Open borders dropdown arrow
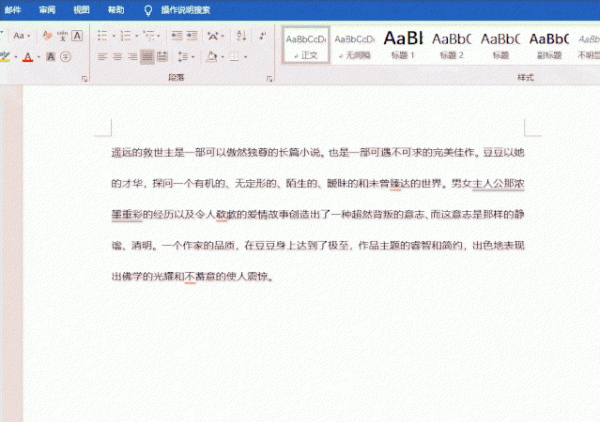 coord(245,57)
